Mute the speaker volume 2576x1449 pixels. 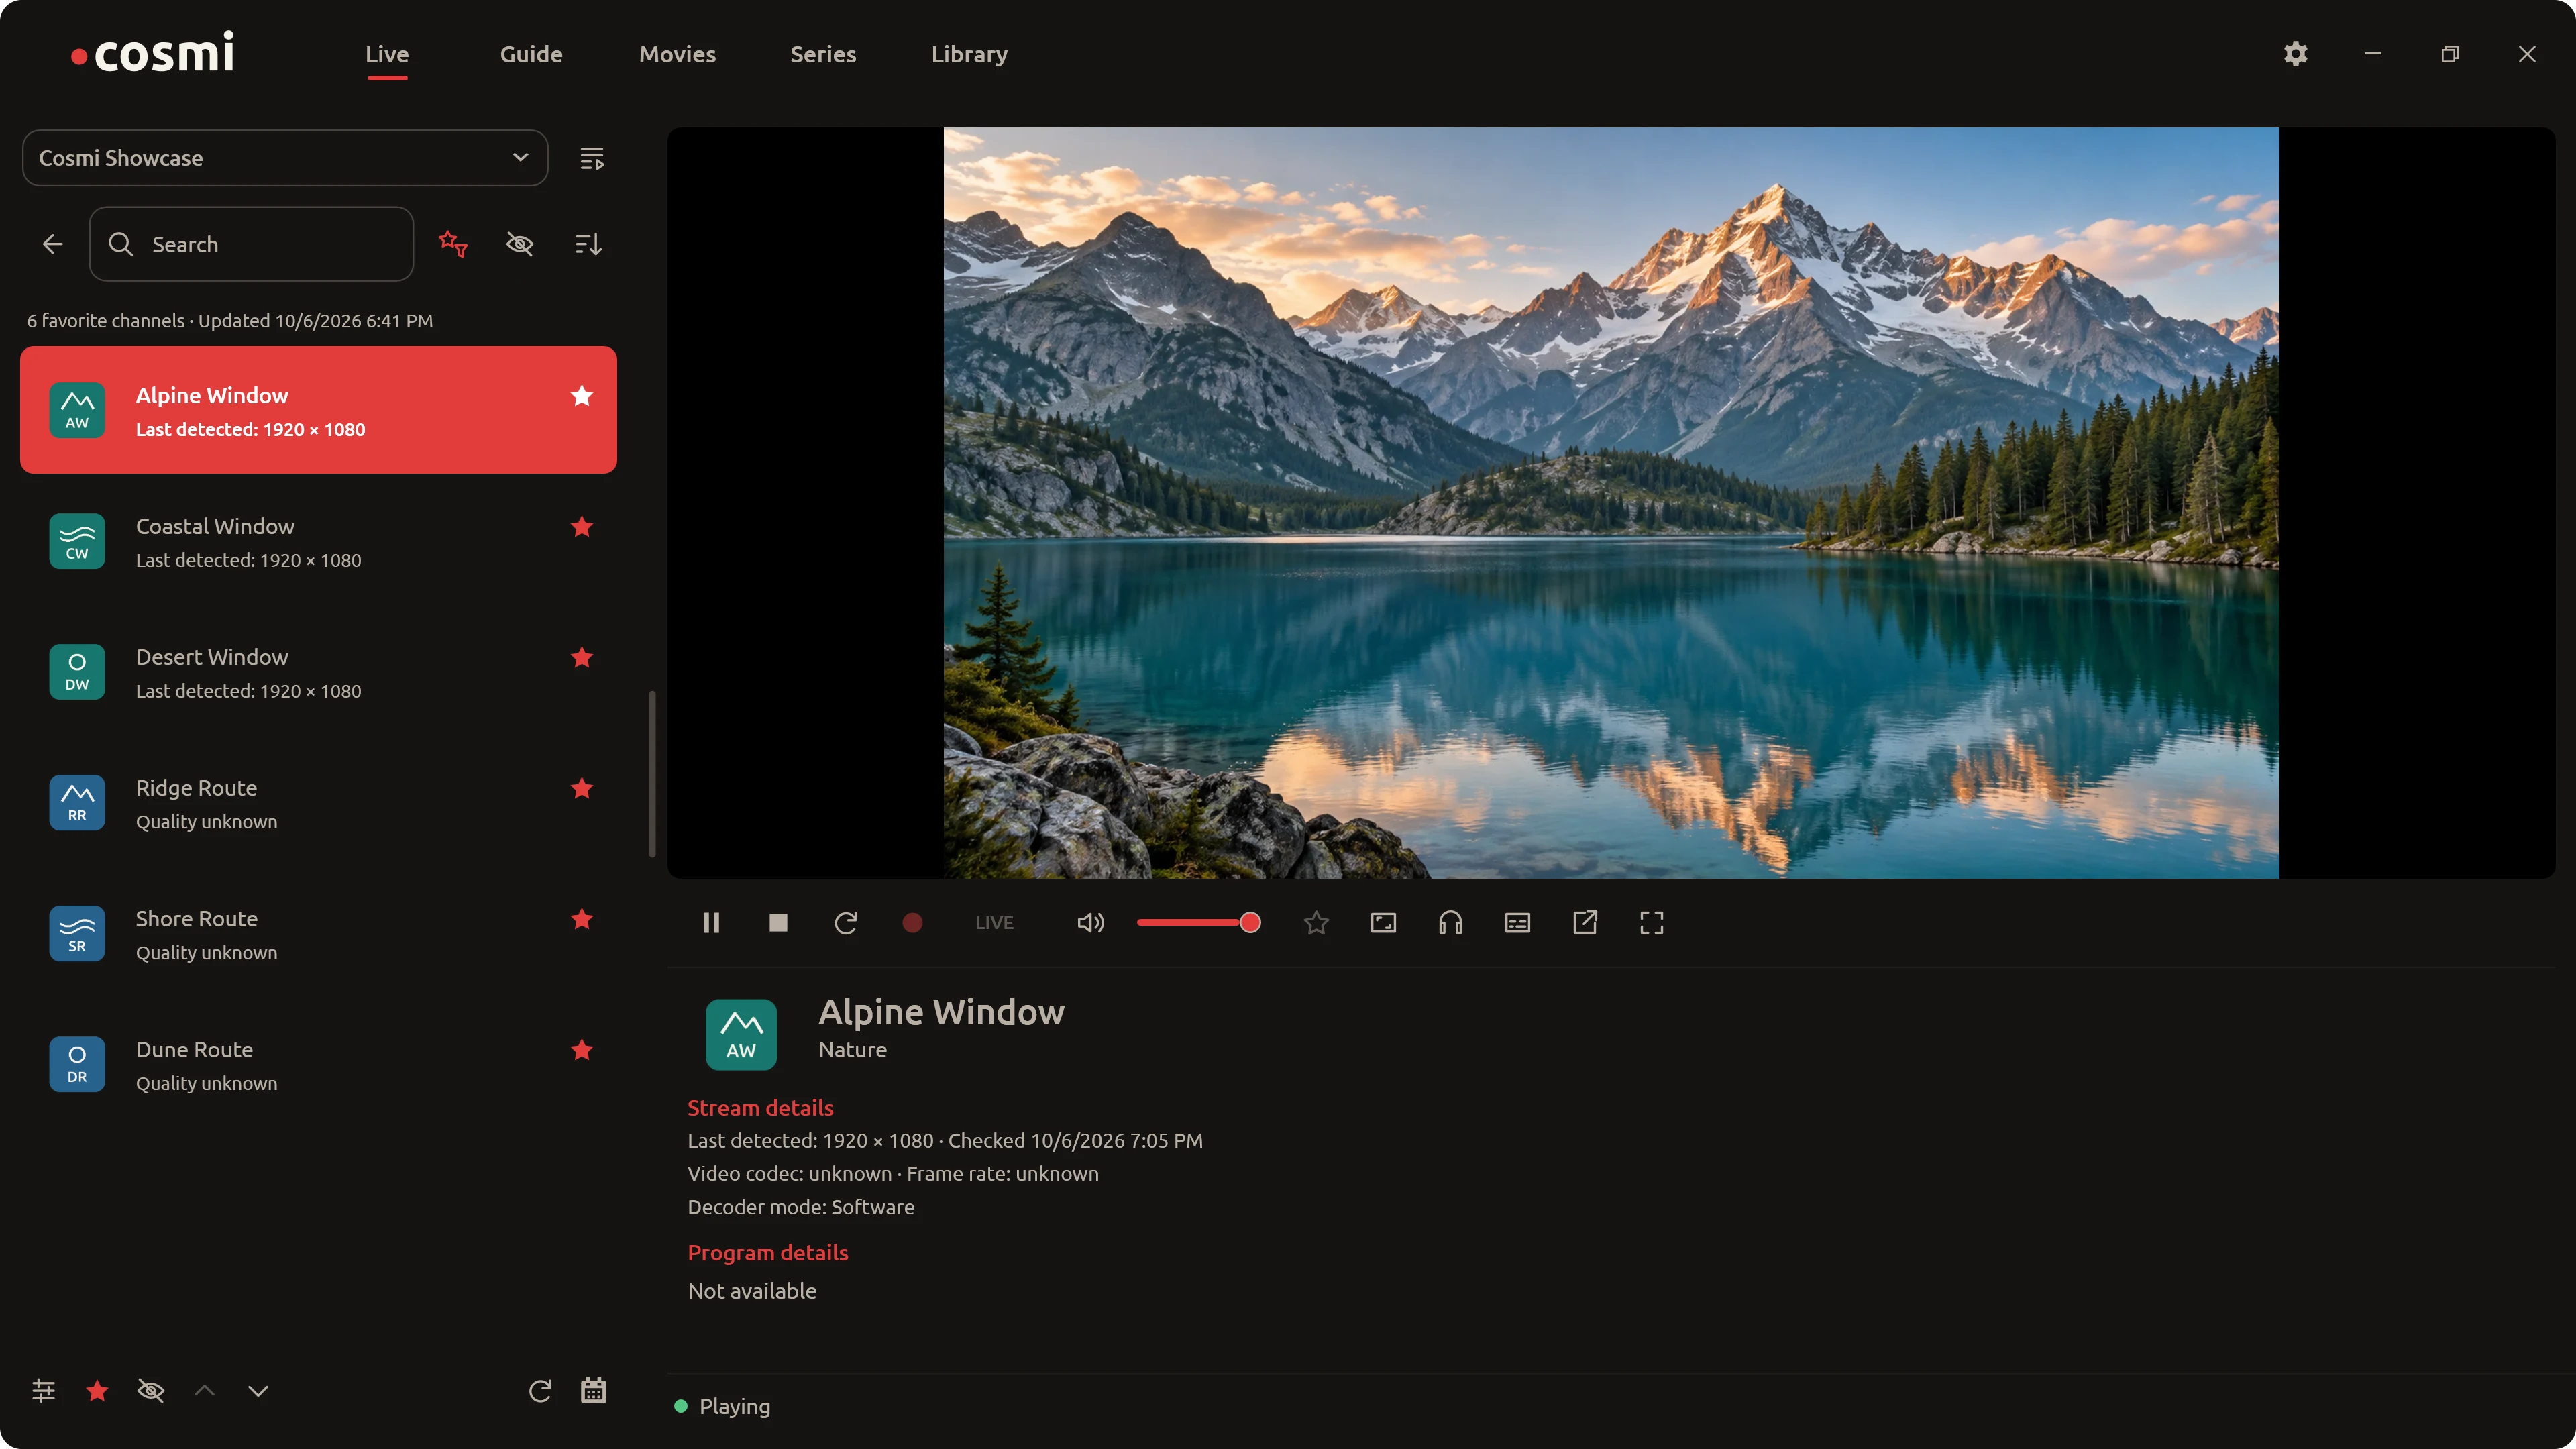[x=1090, y=922]
